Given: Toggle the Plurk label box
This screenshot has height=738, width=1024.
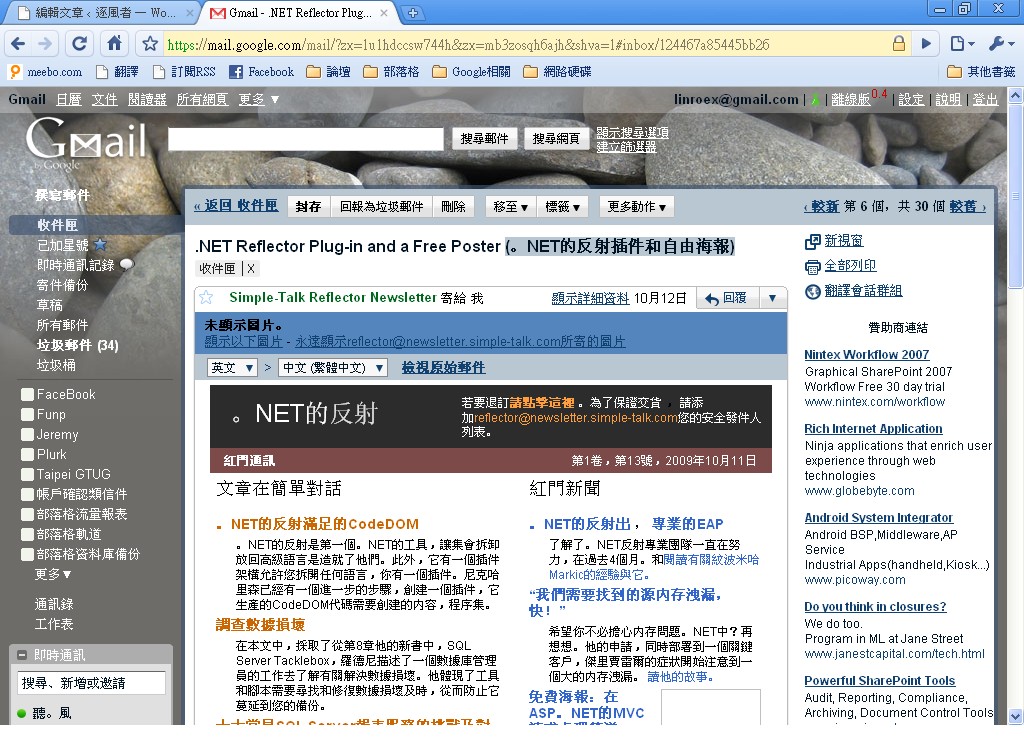Looking at the screenshot, I should (x=27, y=455).
